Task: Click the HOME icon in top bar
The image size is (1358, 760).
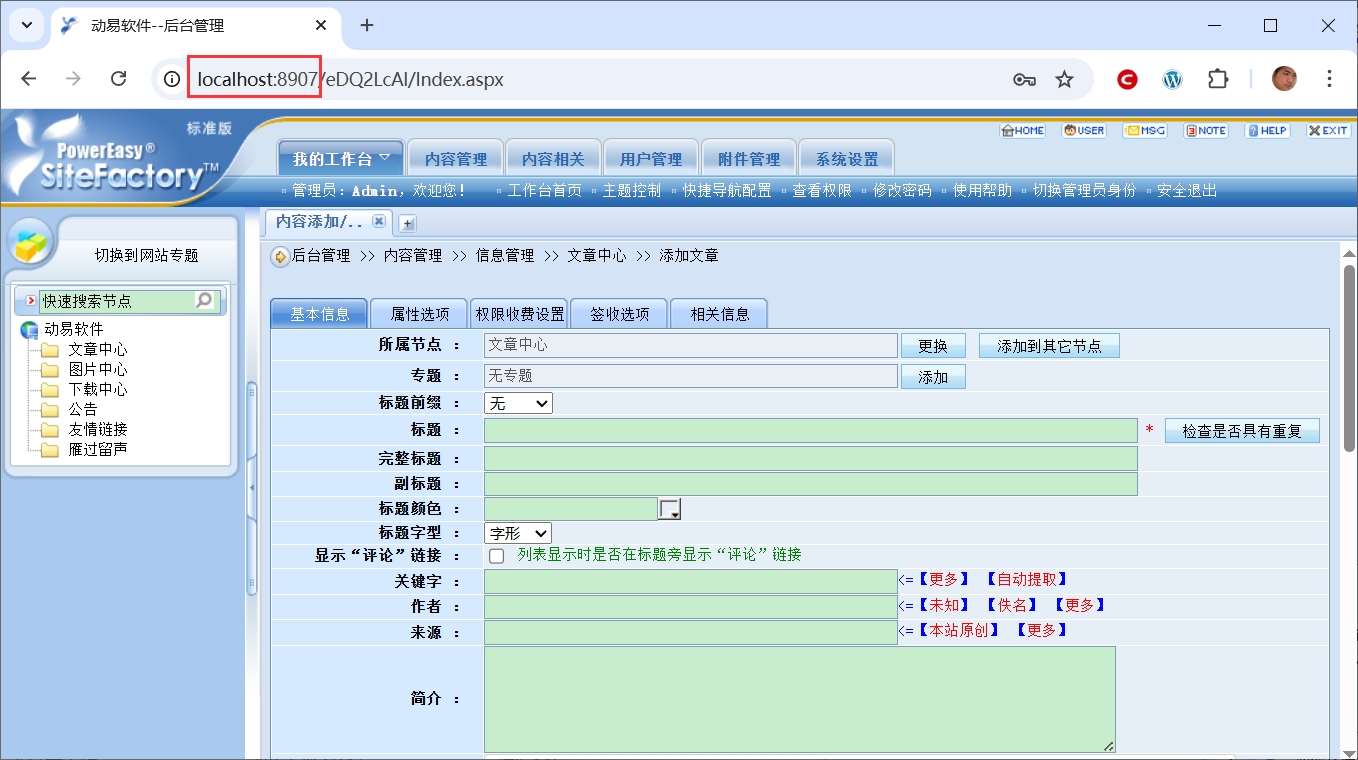Action: click(1023, 131)
